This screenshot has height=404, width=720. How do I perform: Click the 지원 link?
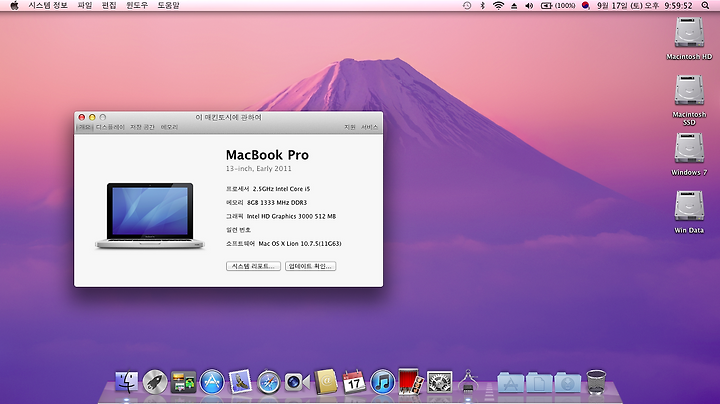350,127
